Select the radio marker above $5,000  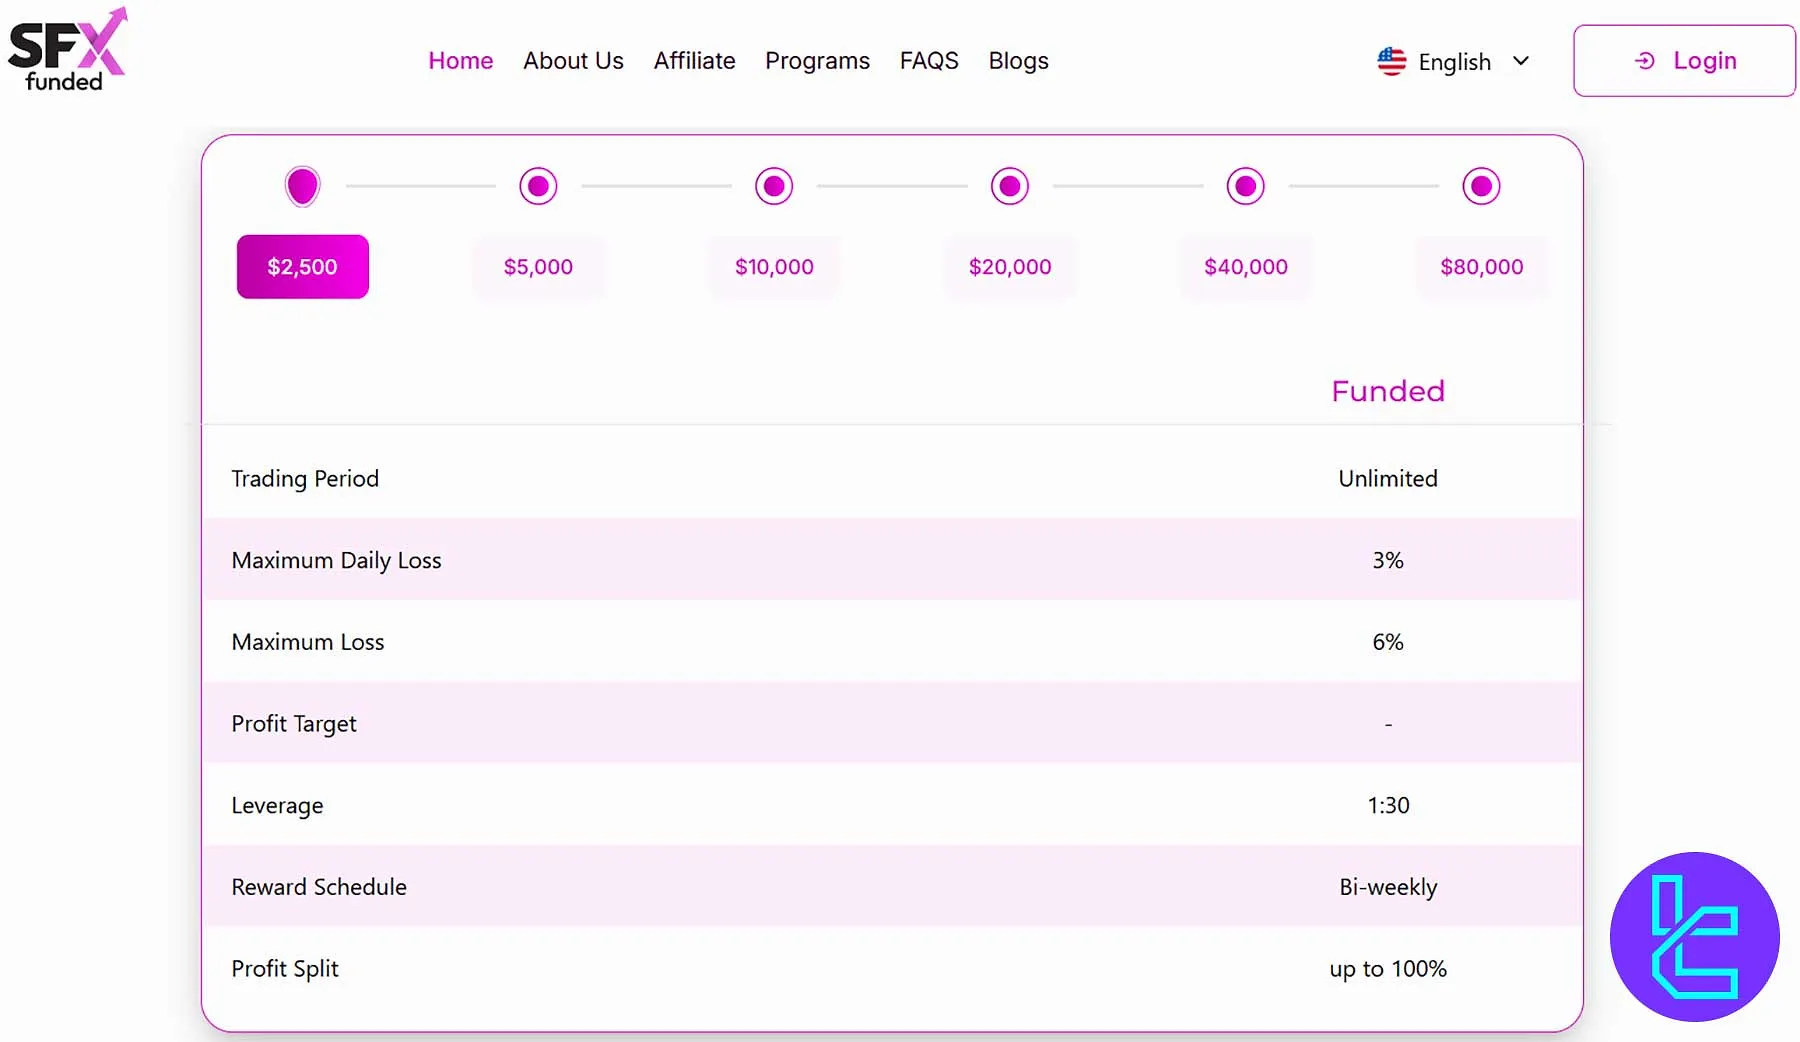pos(538,185)
